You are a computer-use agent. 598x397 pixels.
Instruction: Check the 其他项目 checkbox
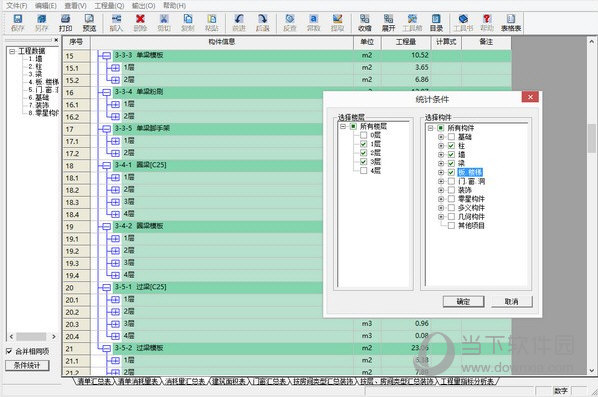[451, 225]
